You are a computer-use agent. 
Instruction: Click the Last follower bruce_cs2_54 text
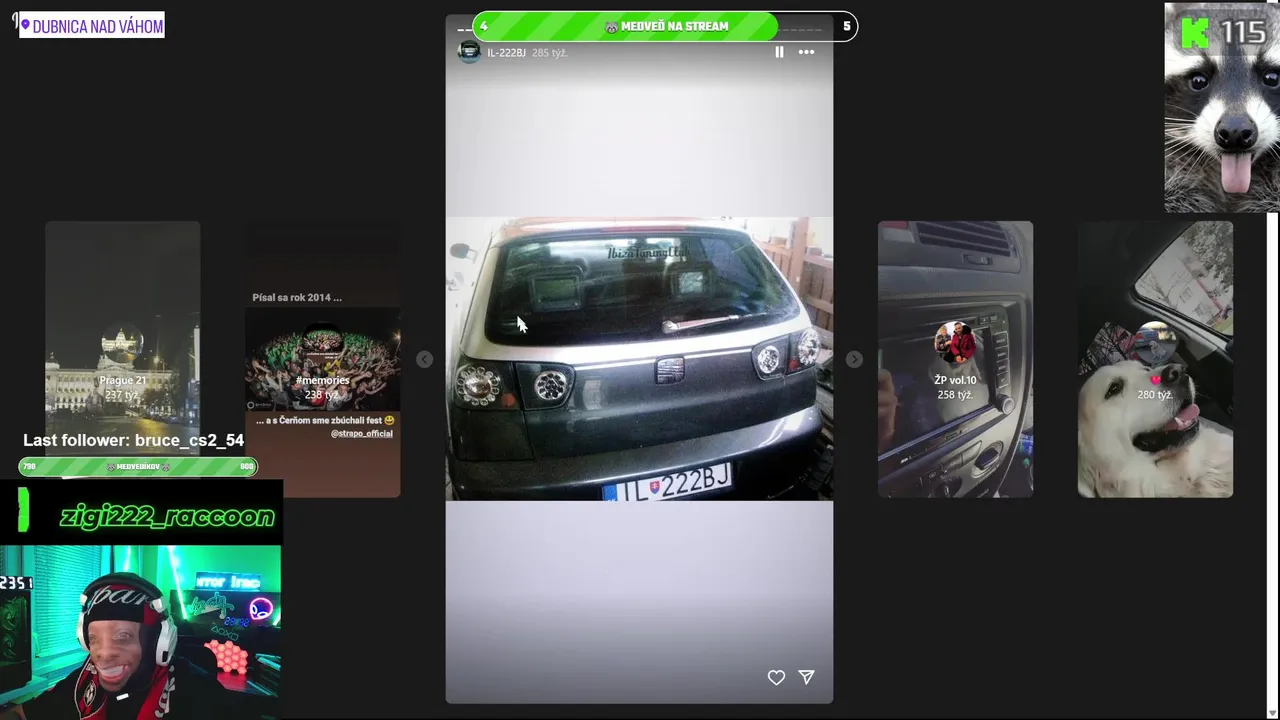tap(133, 440)
